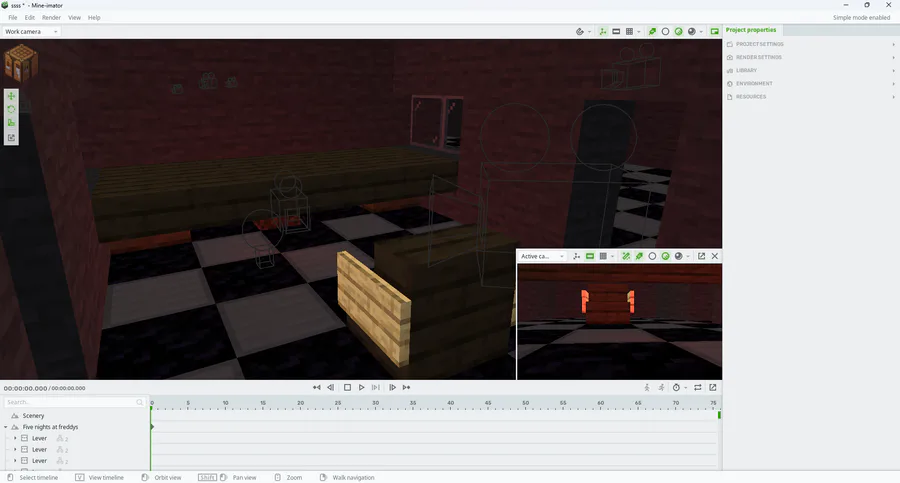Select textured shading in secondary view
Screen dimensions: 900x483
[665, 256]
